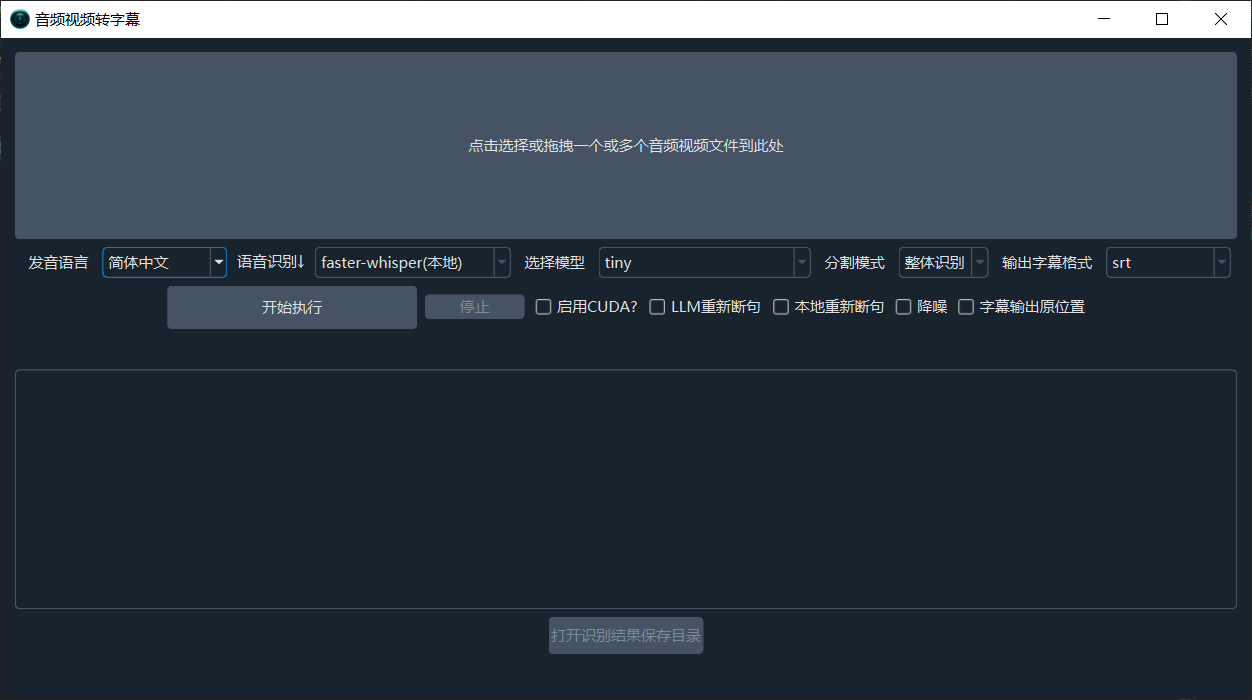Enable 字幕输出原位置 output option
The width and height of the screenshot is (1252, 700).
[966, 306]
